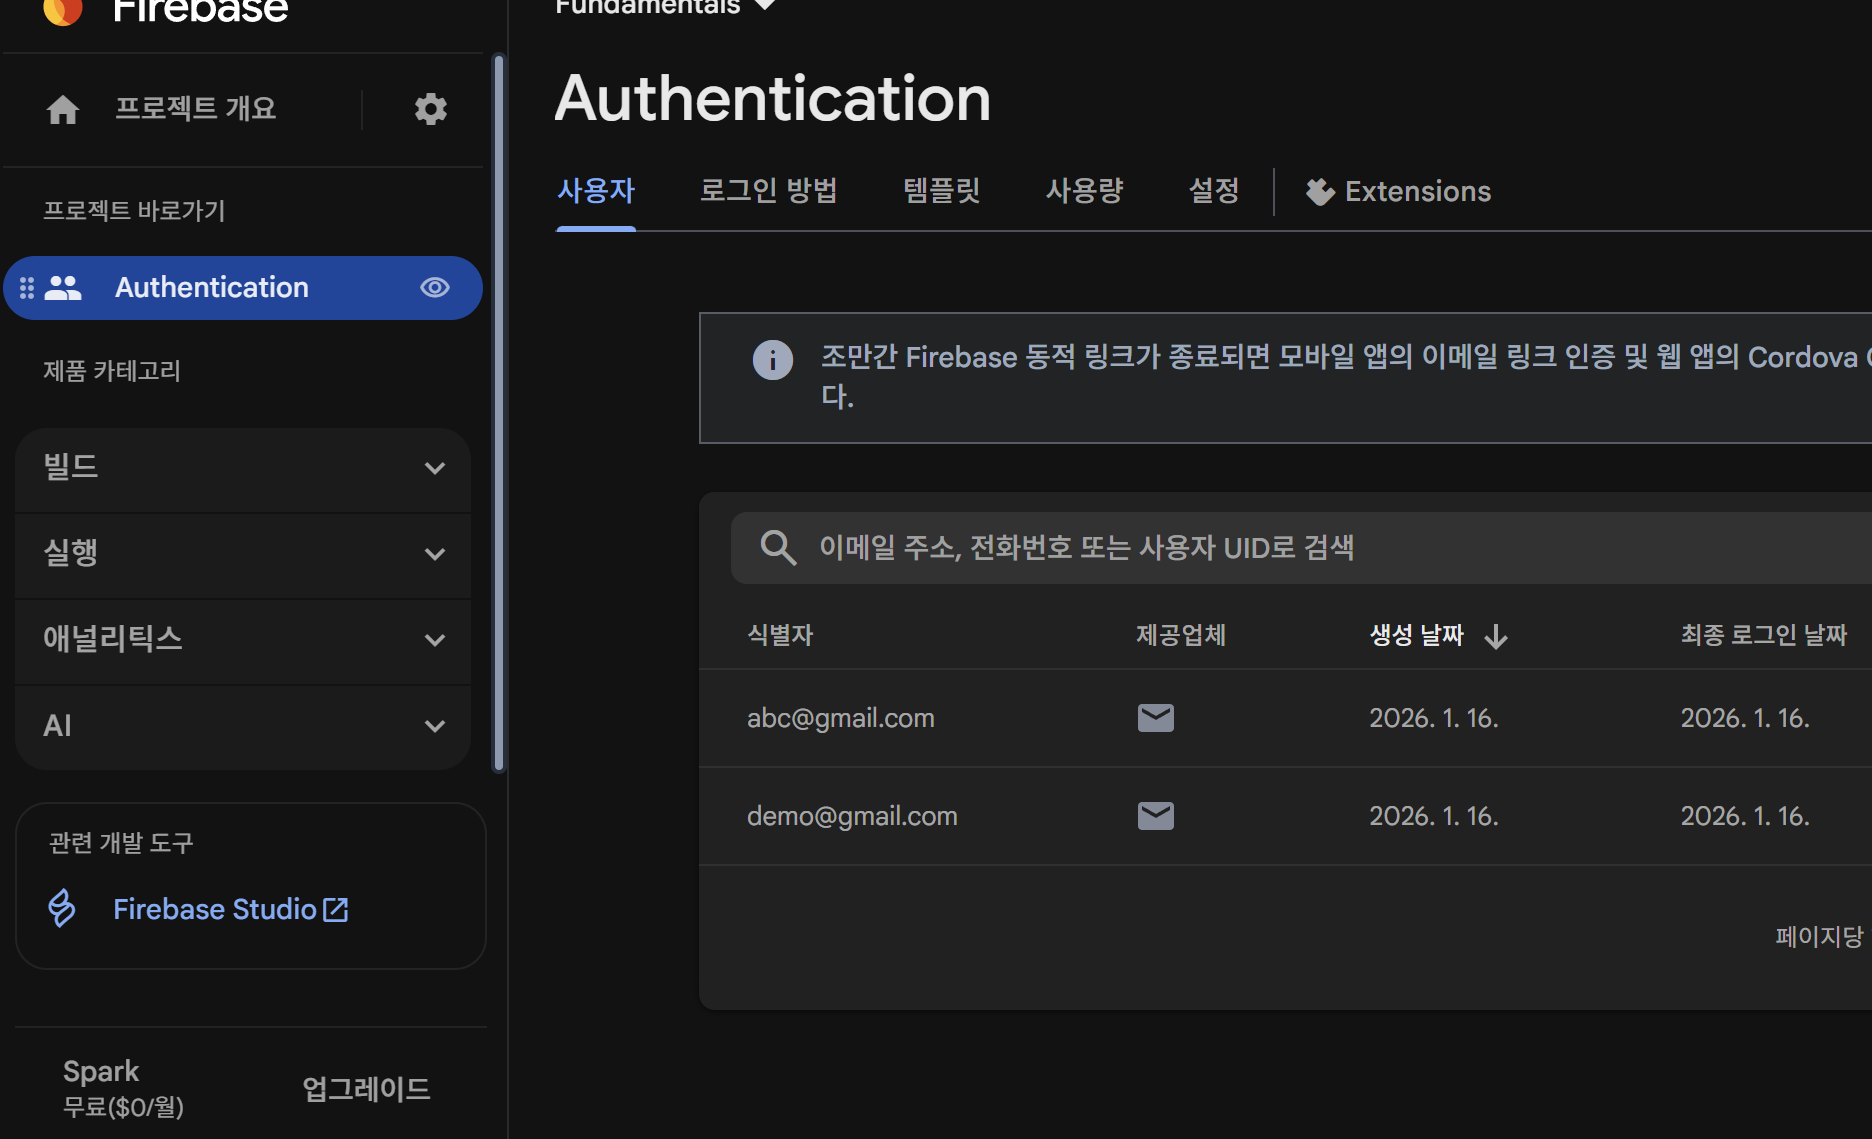Switch to the 로그인 방법 tab
Viewport: 1872px width, 1139px height.
pyautogui.click(x=768, y=191)
